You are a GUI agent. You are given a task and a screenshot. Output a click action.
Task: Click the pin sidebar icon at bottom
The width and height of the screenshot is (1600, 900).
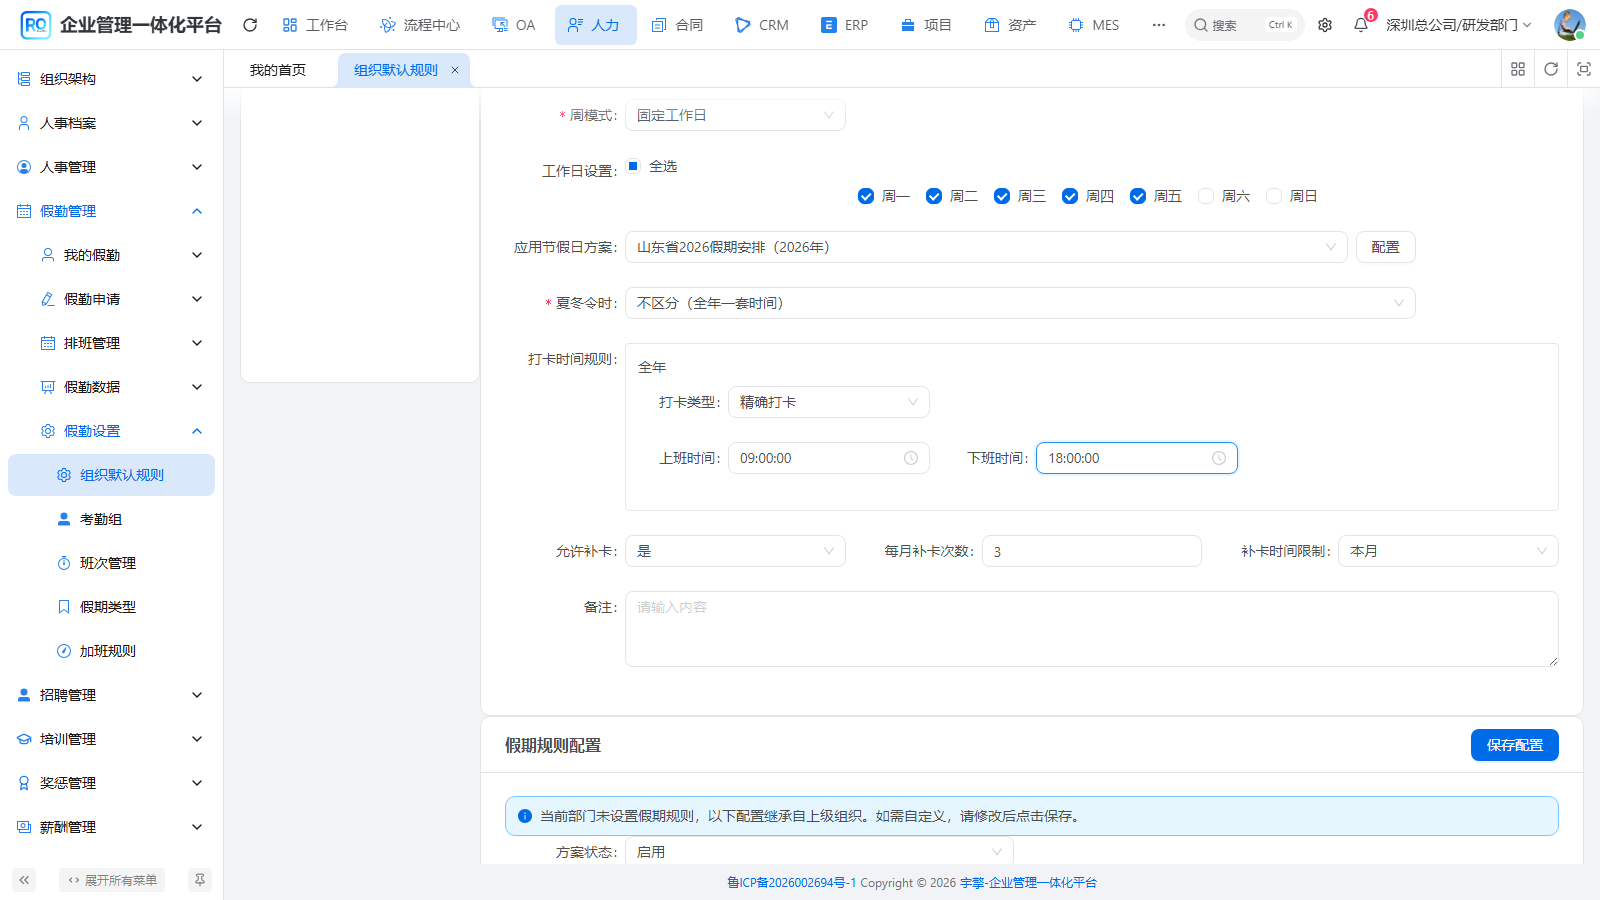pyautogui.click(x=200, y=880)
